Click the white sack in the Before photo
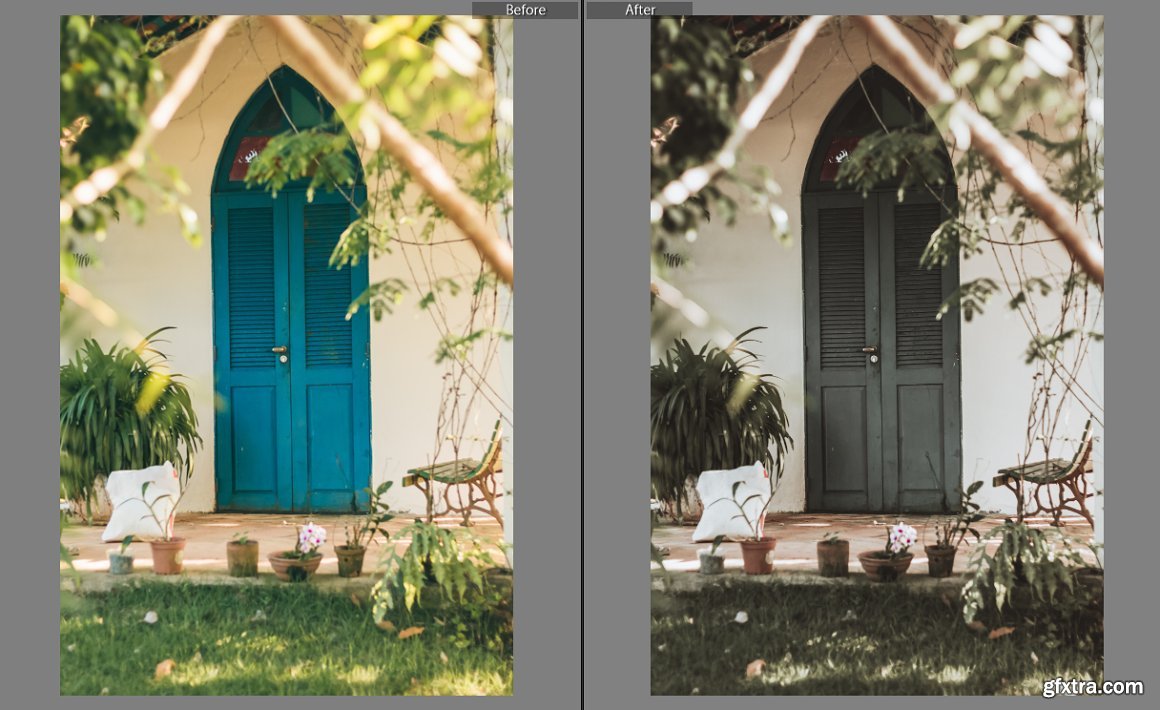The height and width of the screenshot is (710, 1160). (140, 502)
